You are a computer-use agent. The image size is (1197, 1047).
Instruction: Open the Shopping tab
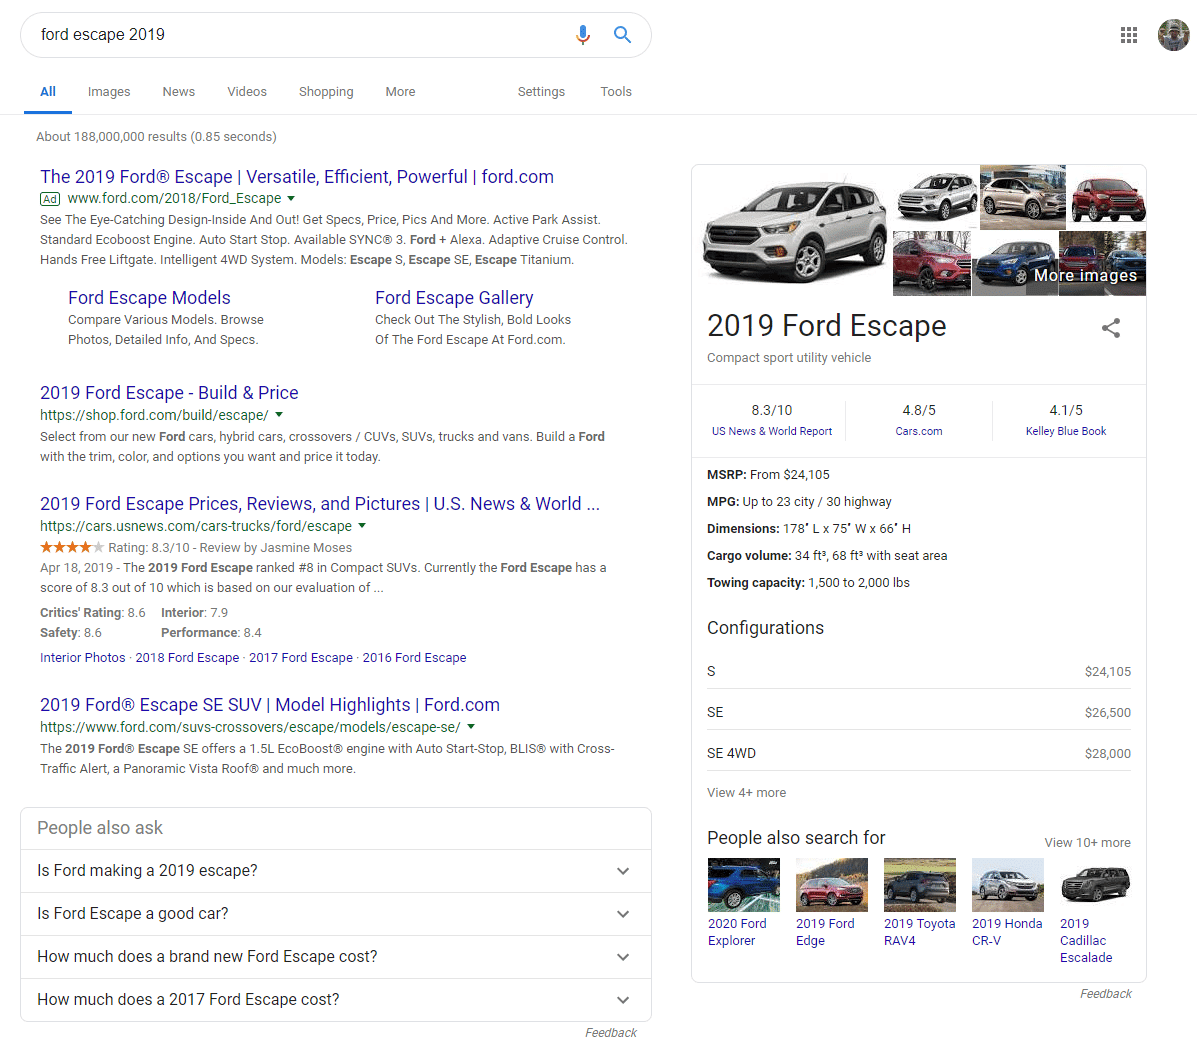coord(326,91)
